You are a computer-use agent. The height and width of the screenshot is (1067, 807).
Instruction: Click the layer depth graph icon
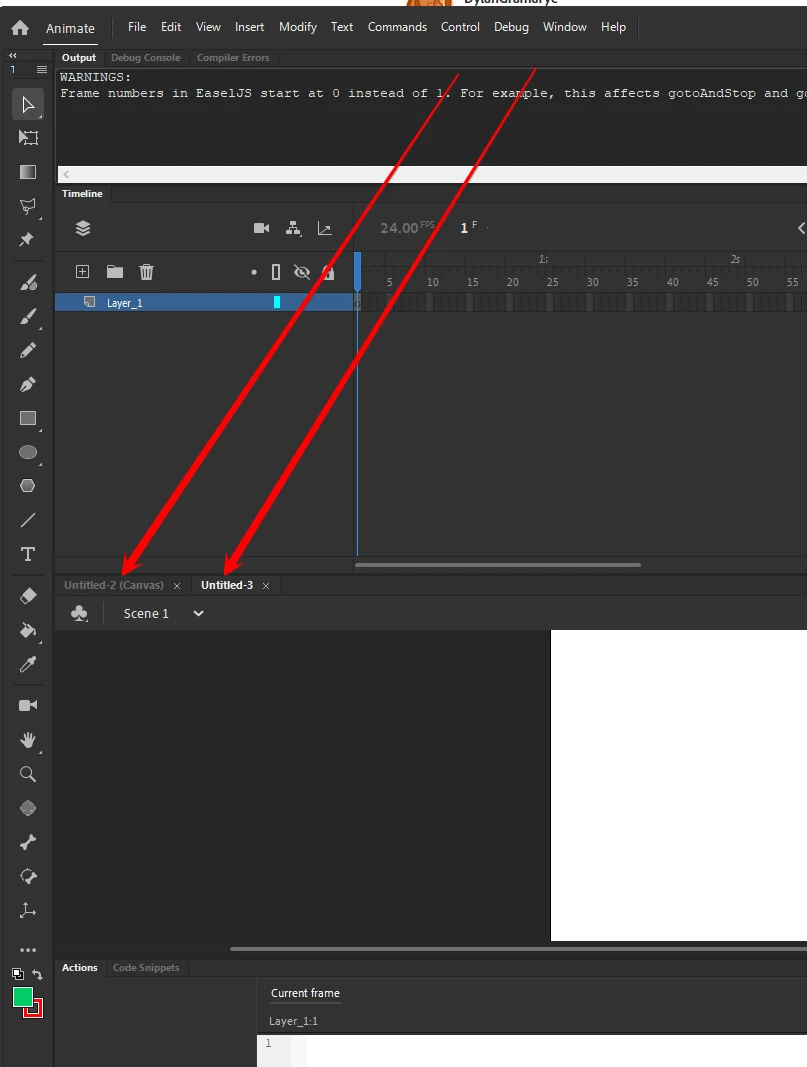click(325, 229)
